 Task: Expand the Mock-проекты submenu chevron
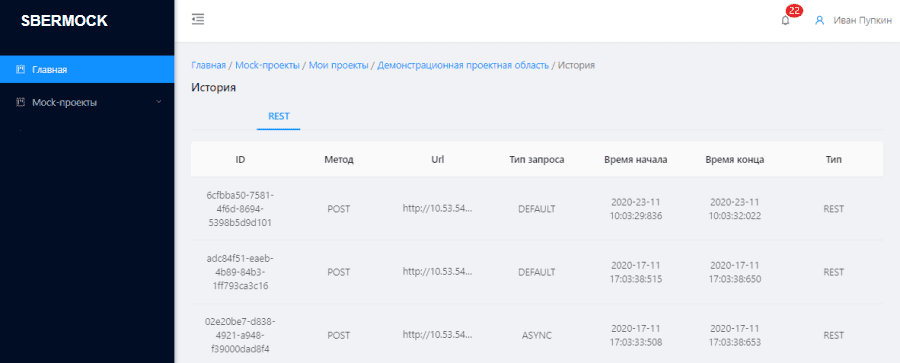coord(159,102)
